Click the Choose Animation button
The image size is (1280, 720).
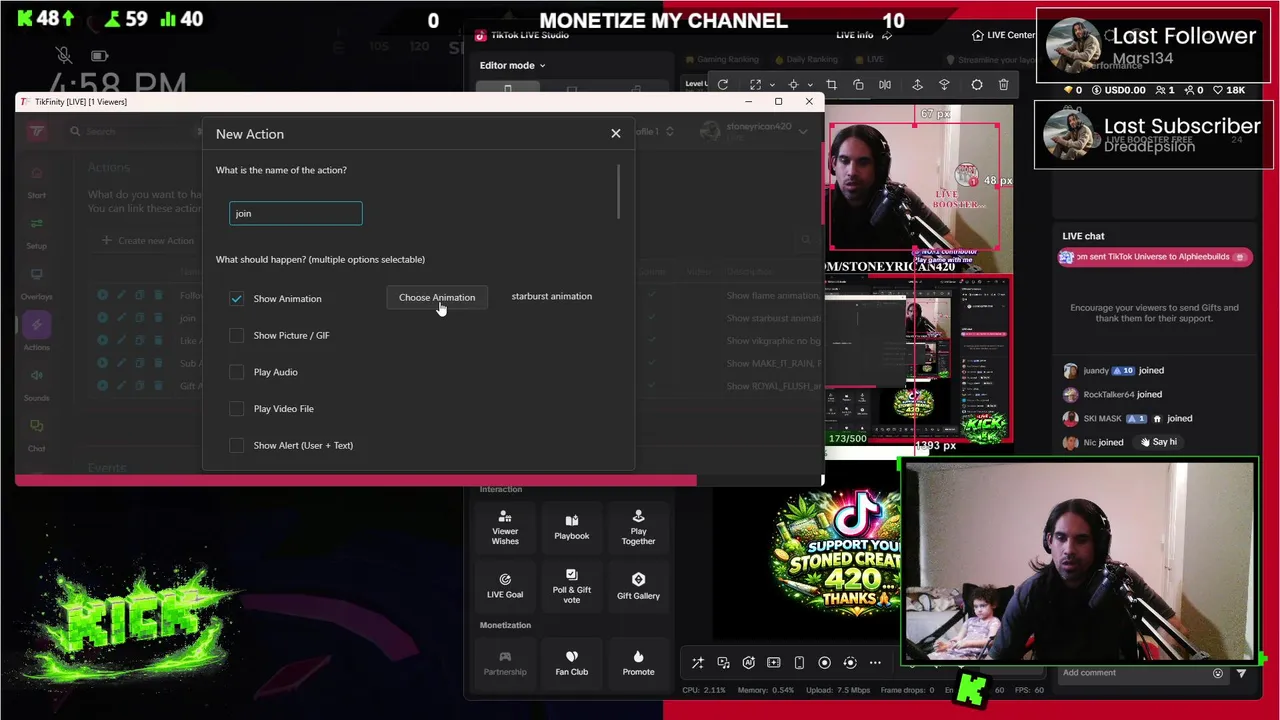pos(437,297)
